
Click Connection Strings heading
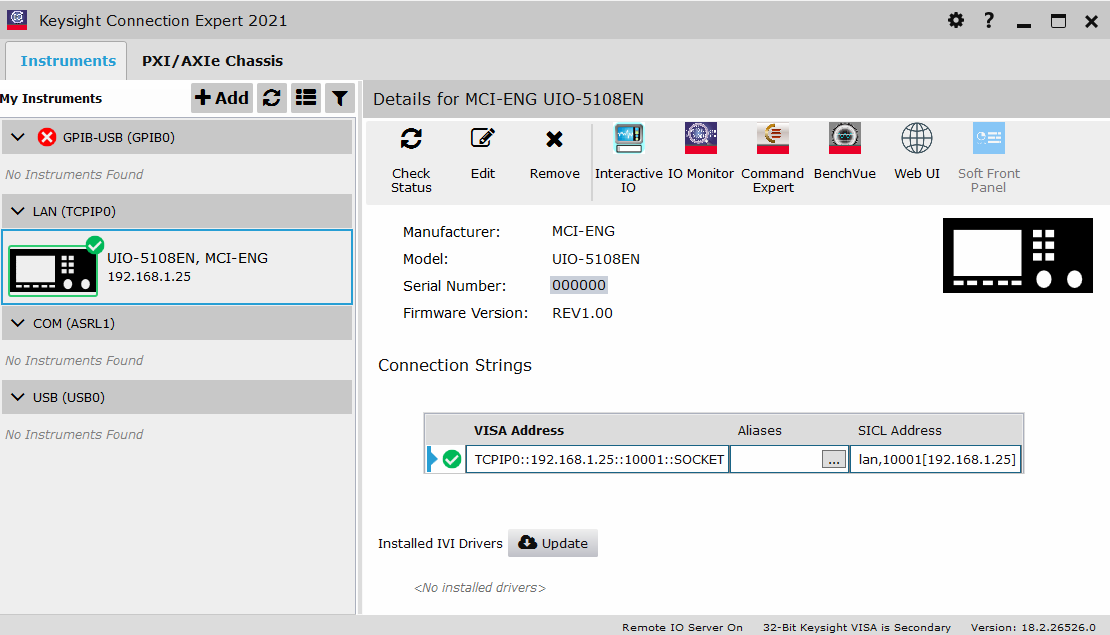point(454,365)
